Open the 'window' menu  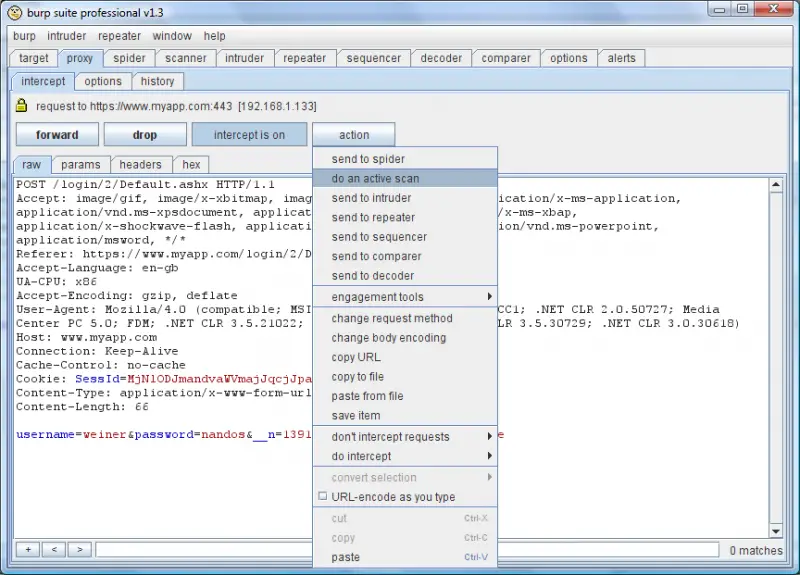pos(172,36)
